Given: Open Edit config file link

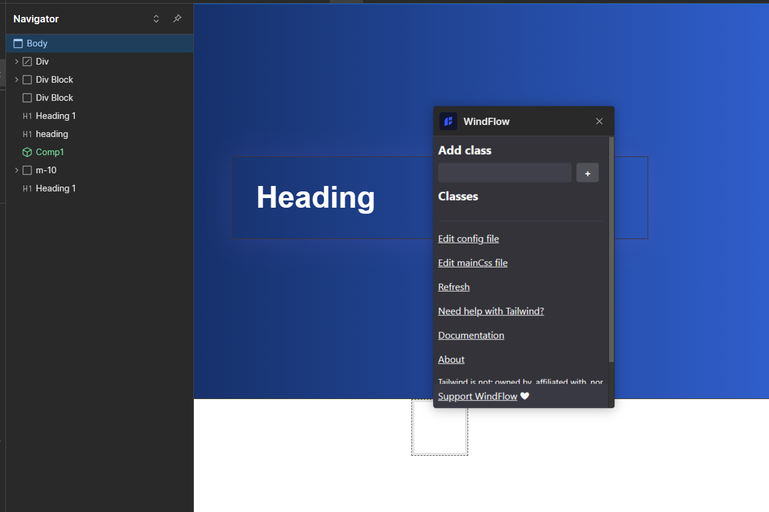Looking at the screenshot, I should point(468,239).
